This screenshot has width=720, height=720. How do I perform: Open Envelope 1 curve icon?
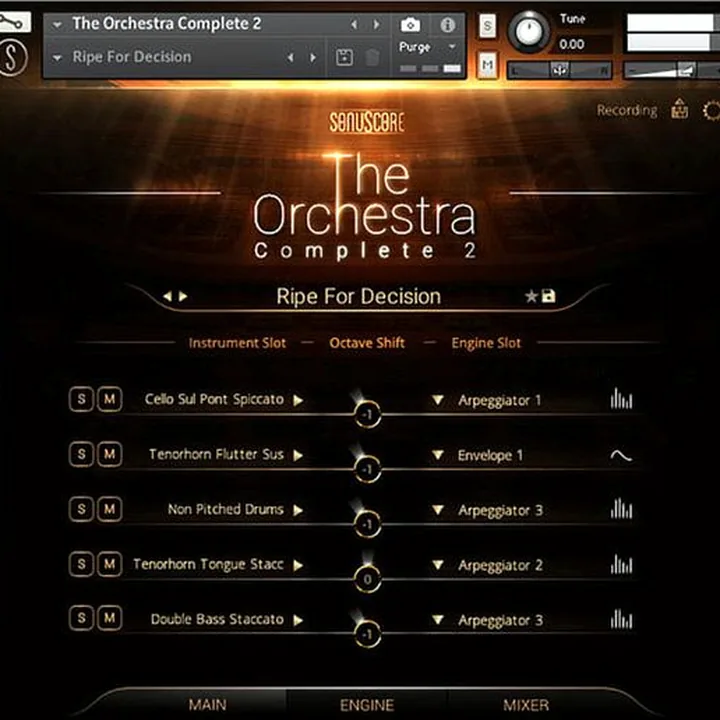621,455
